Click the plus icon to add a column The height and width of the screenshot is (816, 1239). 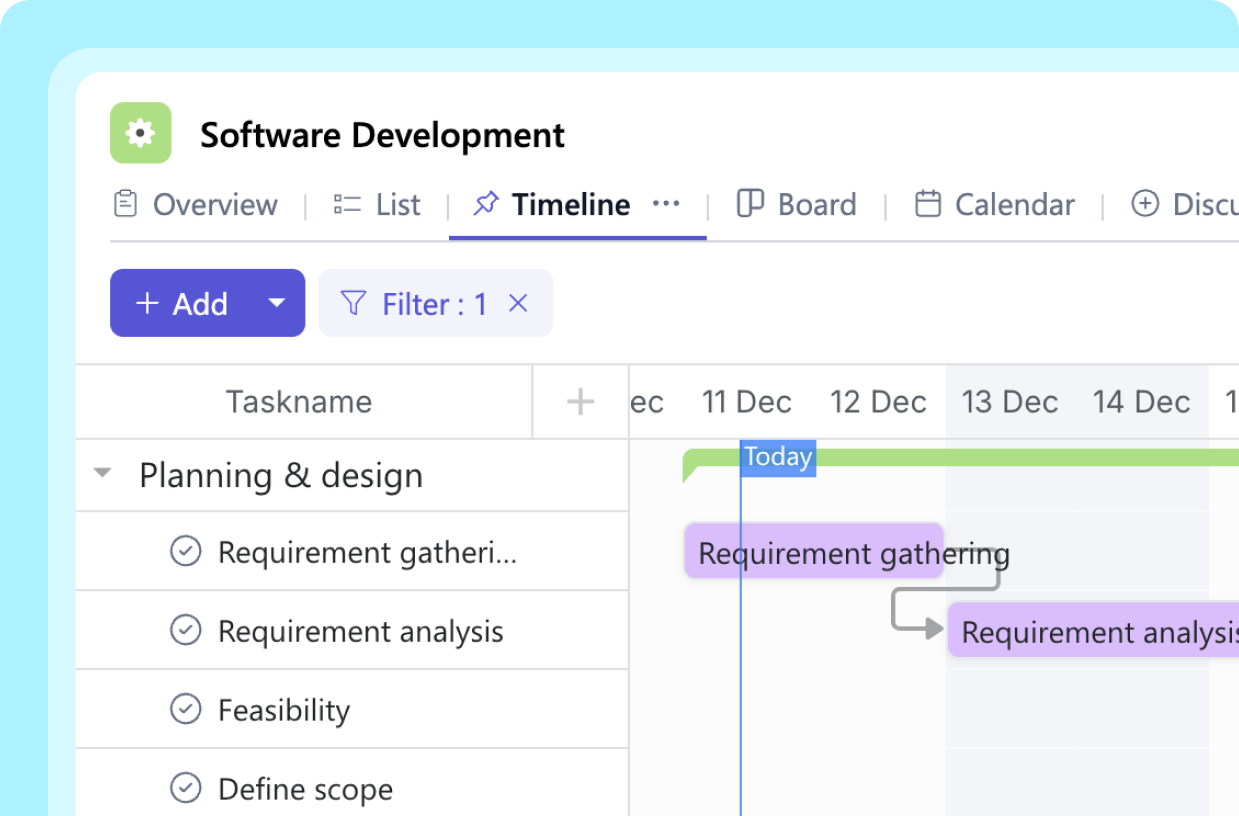[580, 401]
